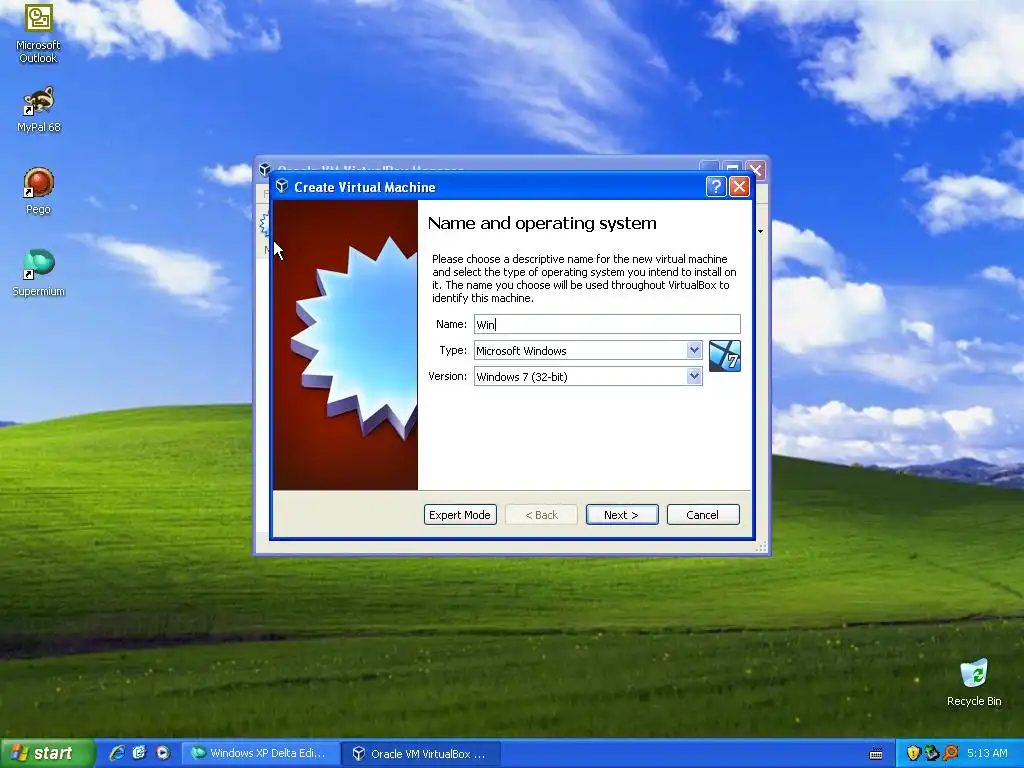
Task: Open the Start menu
Action: tap(46, 753)
